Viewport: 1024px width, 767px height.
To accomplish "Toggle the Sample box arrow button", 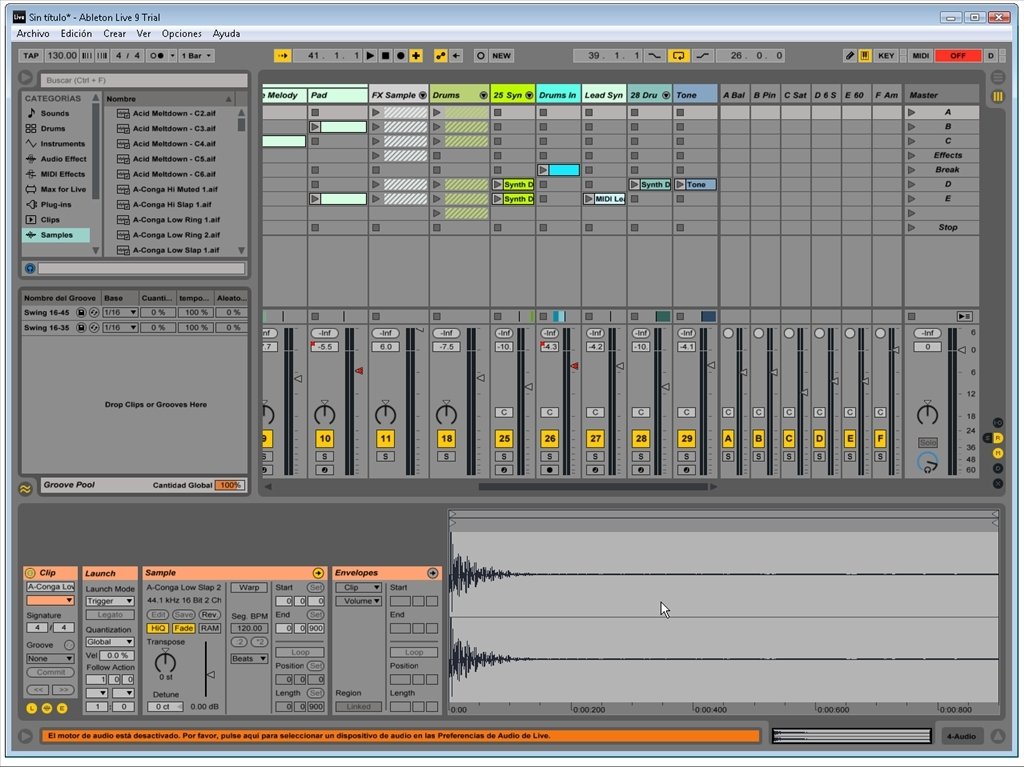I will pyautogui.click(x=318, y=573).
